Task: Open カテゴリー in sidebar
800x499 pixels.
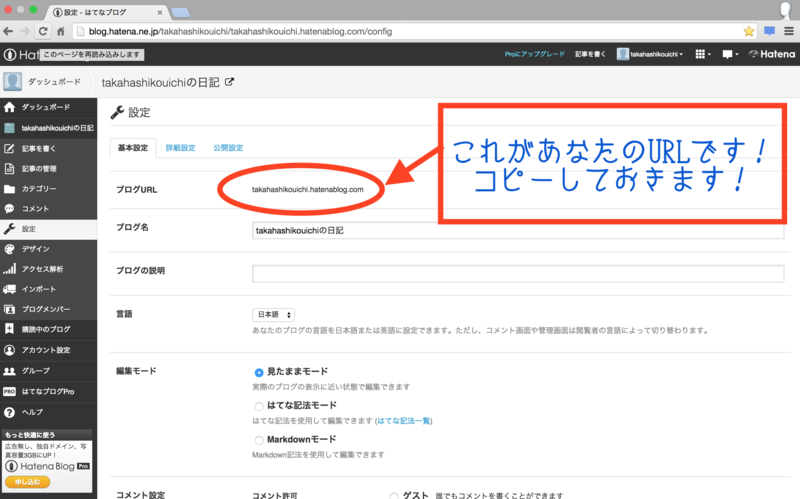Action: tap(48, 189)
